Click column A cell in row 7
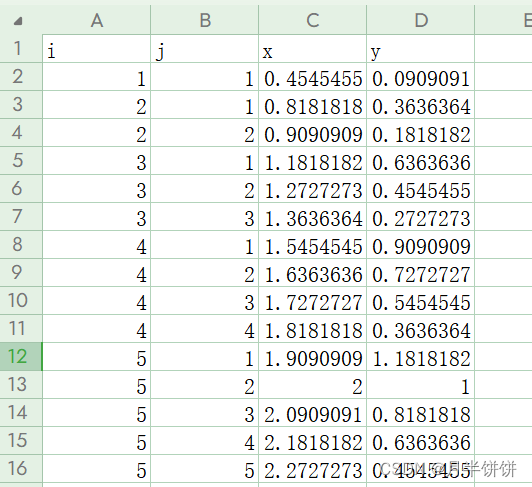532x487 pixels. click(97, 217)
